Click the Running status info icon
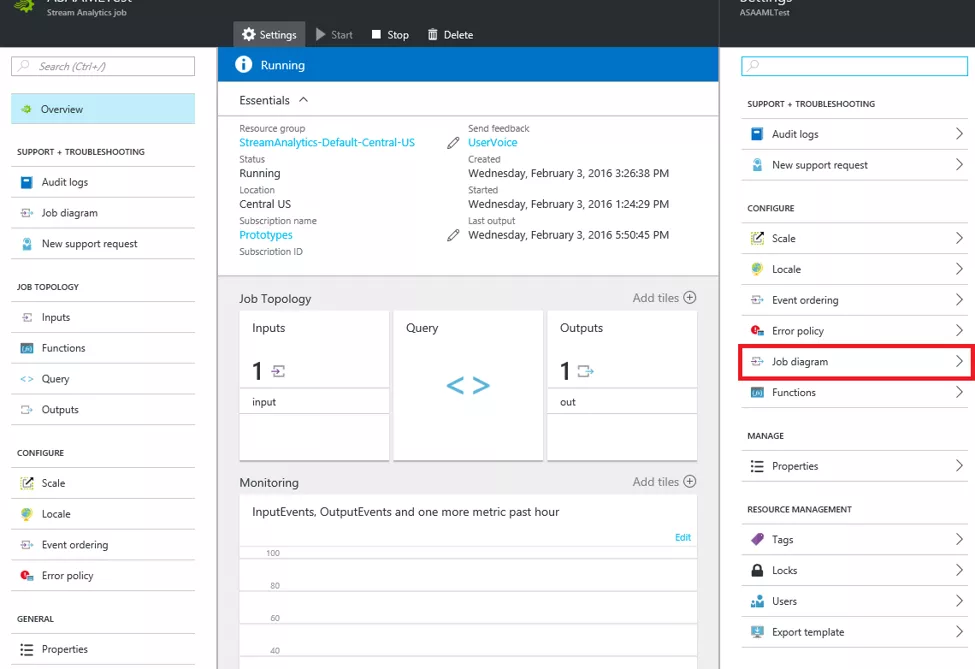 (244, 64)
